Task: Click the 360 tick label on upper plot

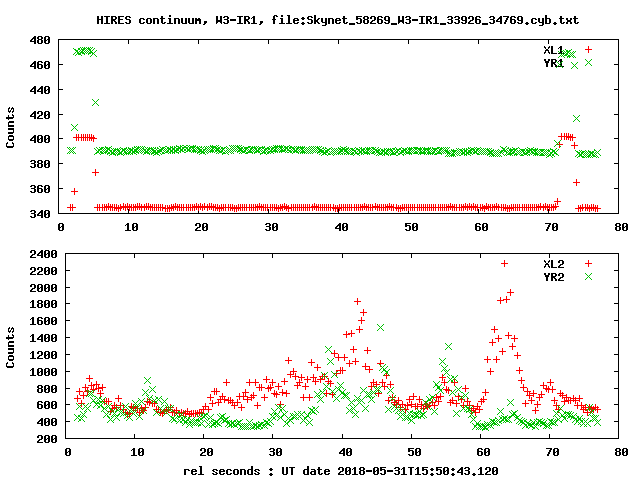Action: (40, 189)
